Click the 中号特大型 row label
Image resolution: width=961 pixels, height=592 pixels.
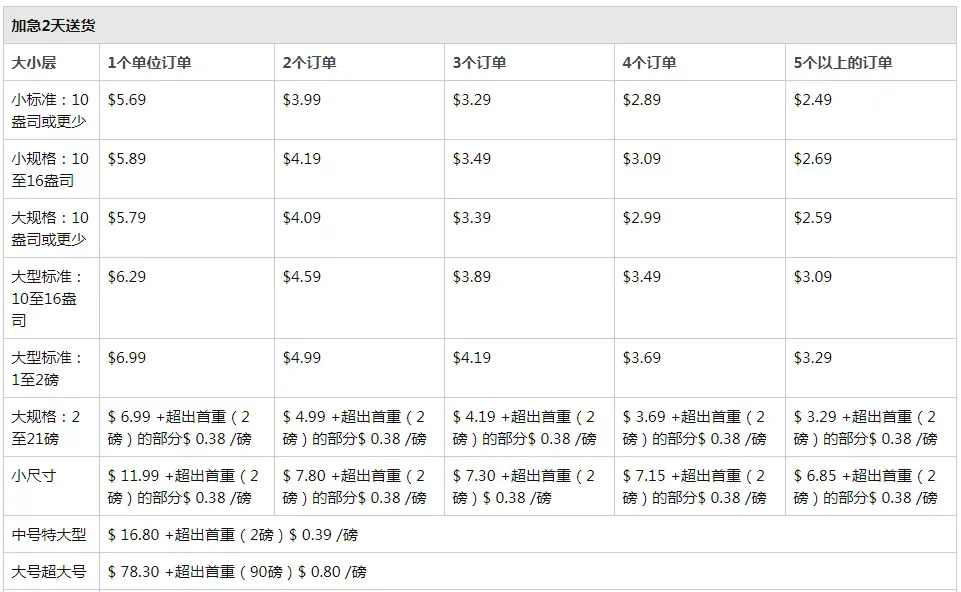pos(51,534)
